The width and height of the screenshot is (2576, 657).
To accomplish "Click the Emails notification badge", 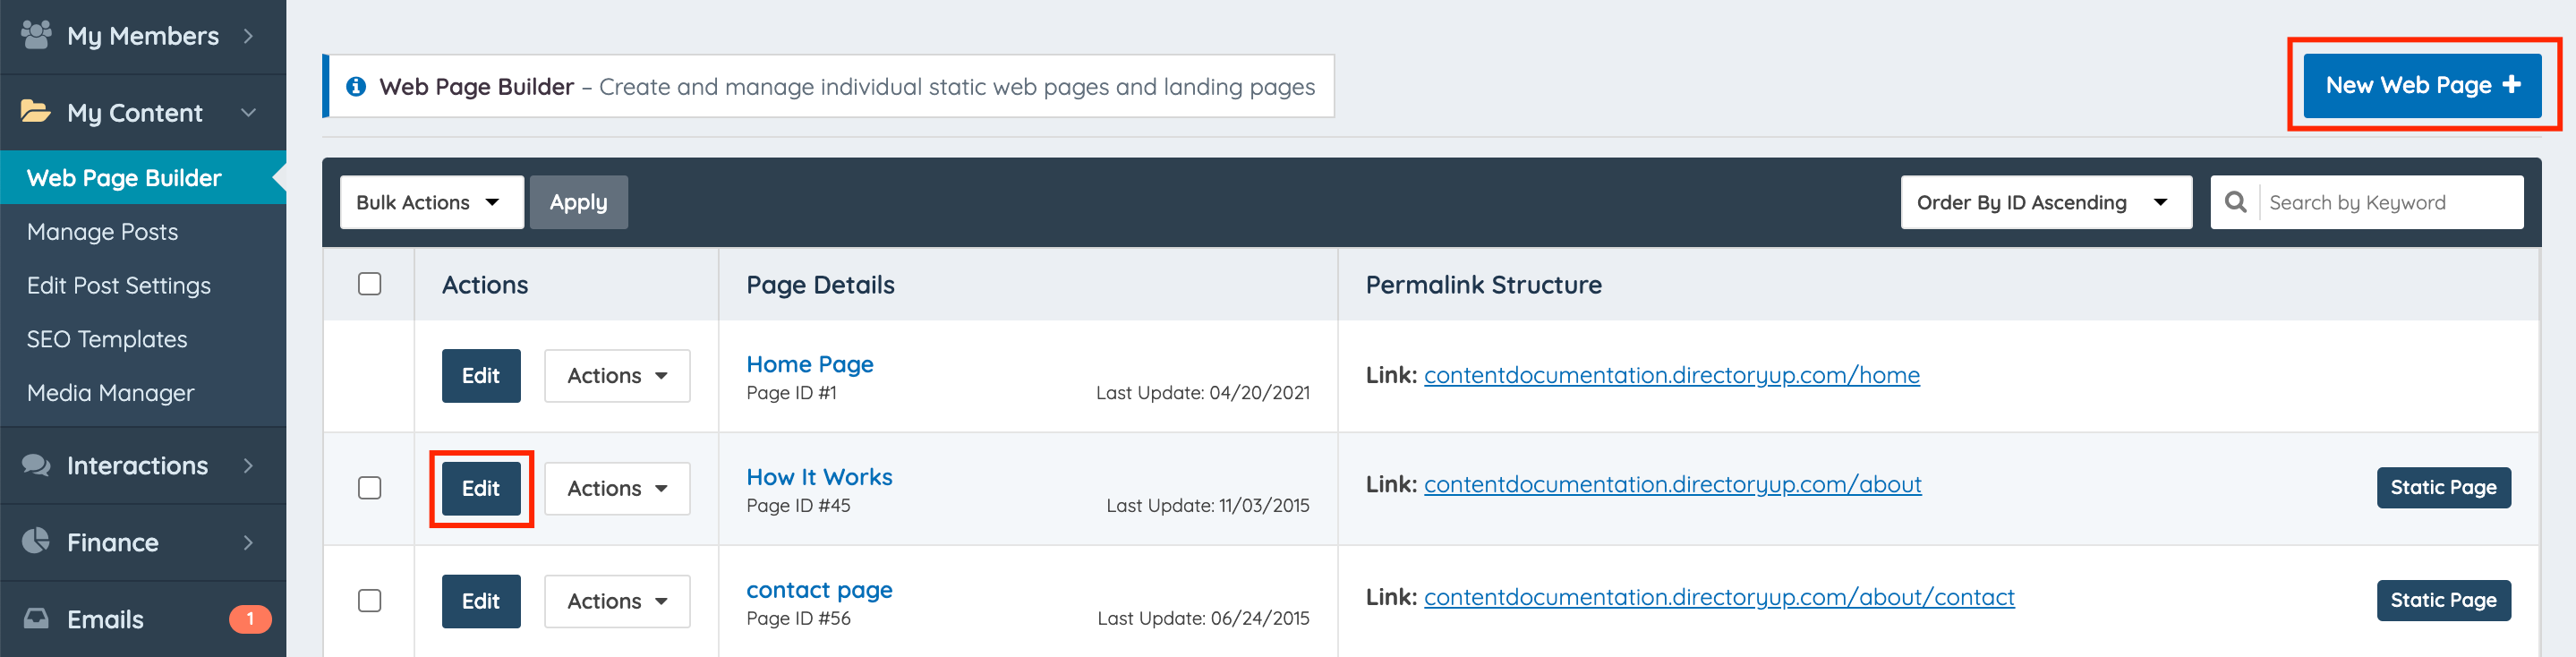I will [x=251, y=619].
